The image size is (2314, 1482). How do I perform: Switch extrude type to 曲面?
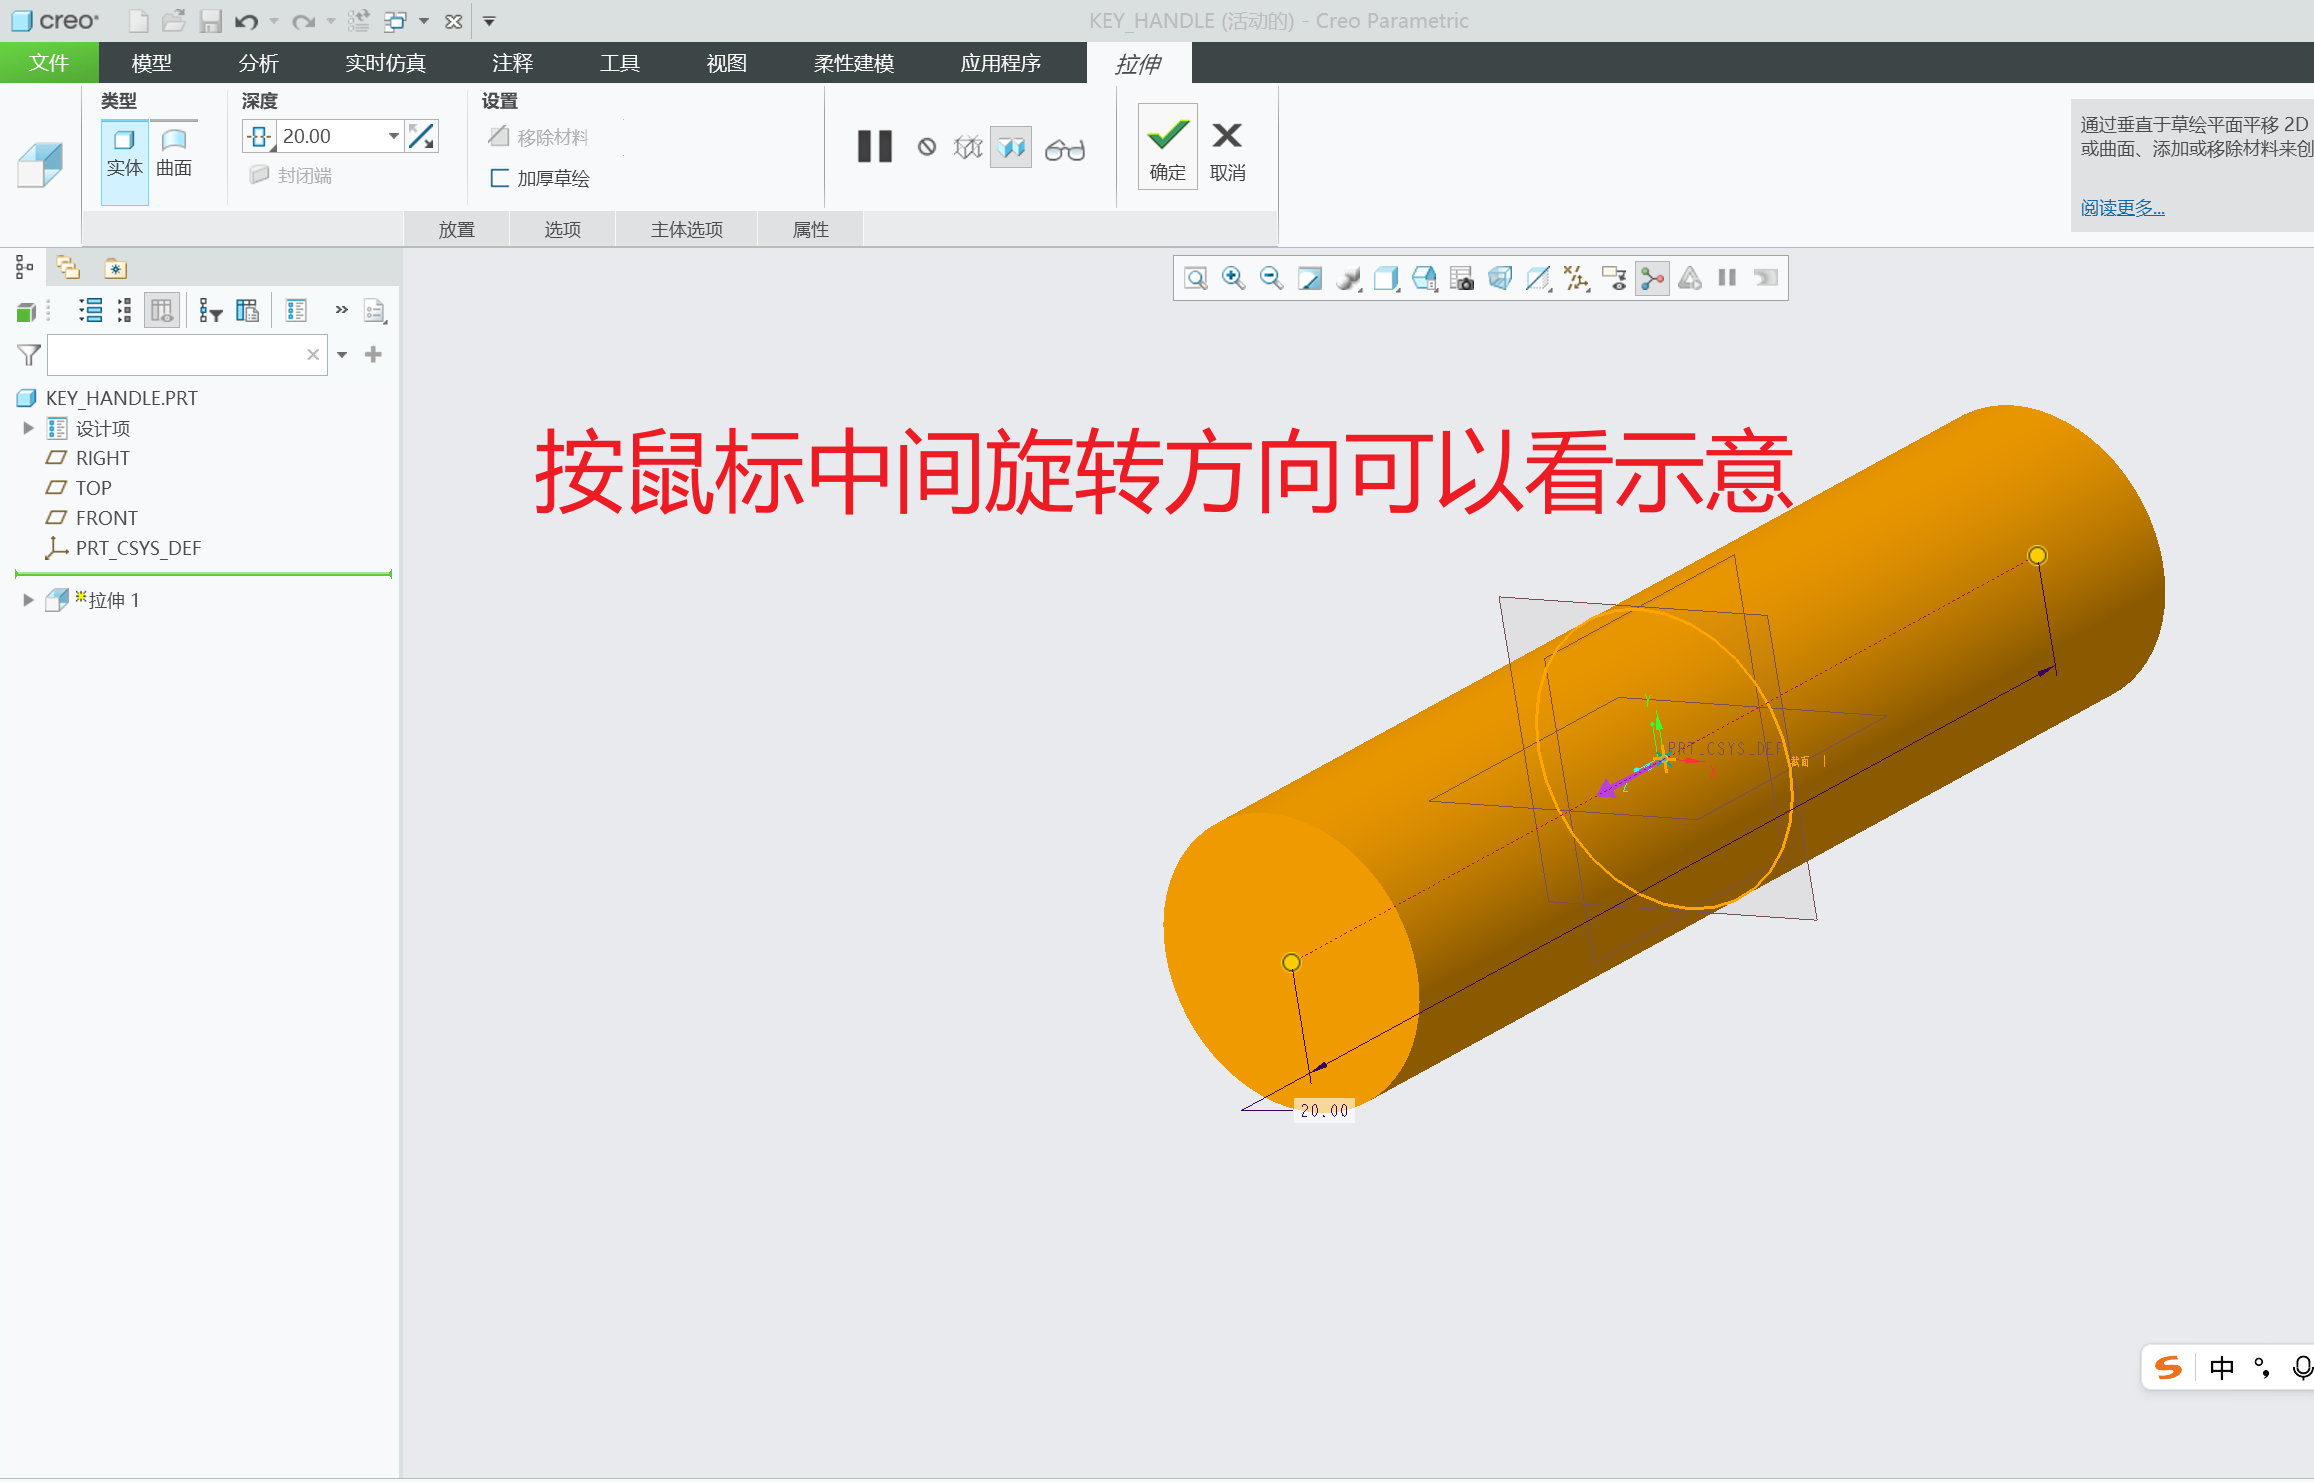point(172,150)
